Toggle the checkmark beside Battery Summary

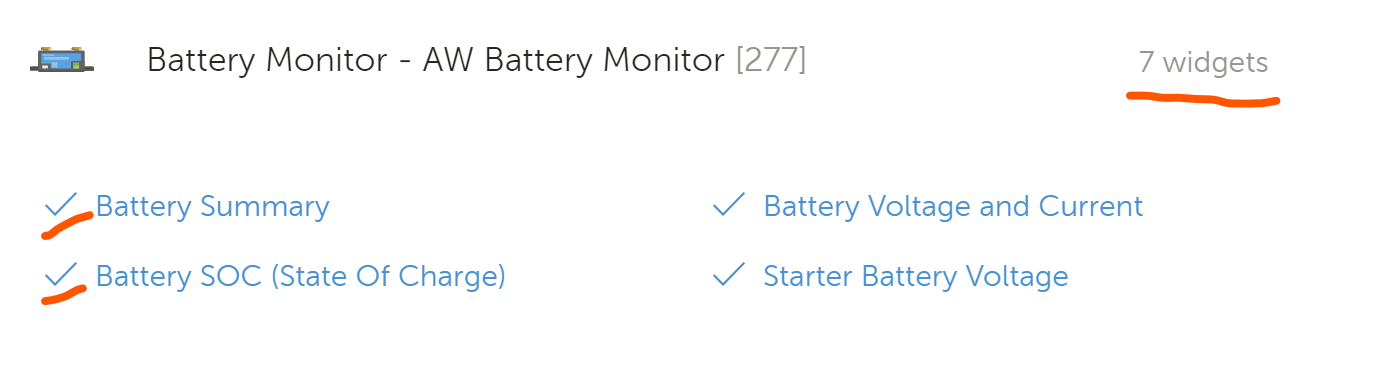coord(62,206)
